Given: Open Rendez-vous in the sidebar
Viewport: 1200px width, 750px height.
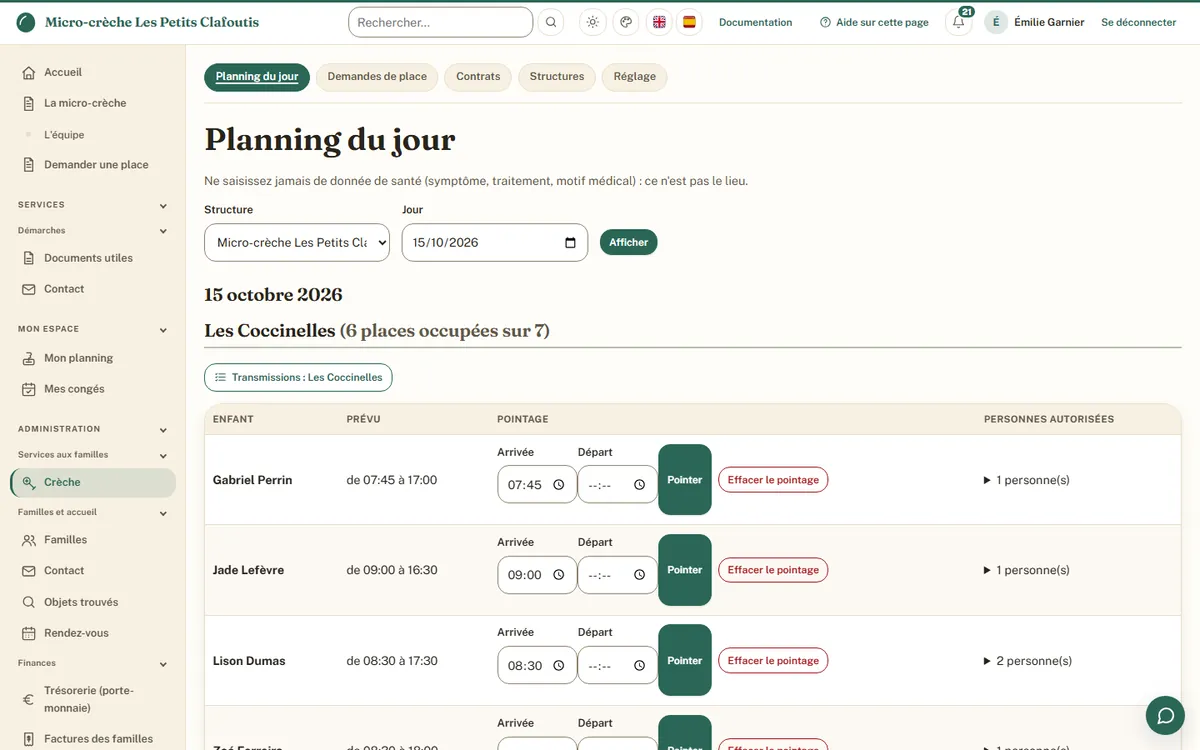Looking at the screenshot, I should 93,633.
